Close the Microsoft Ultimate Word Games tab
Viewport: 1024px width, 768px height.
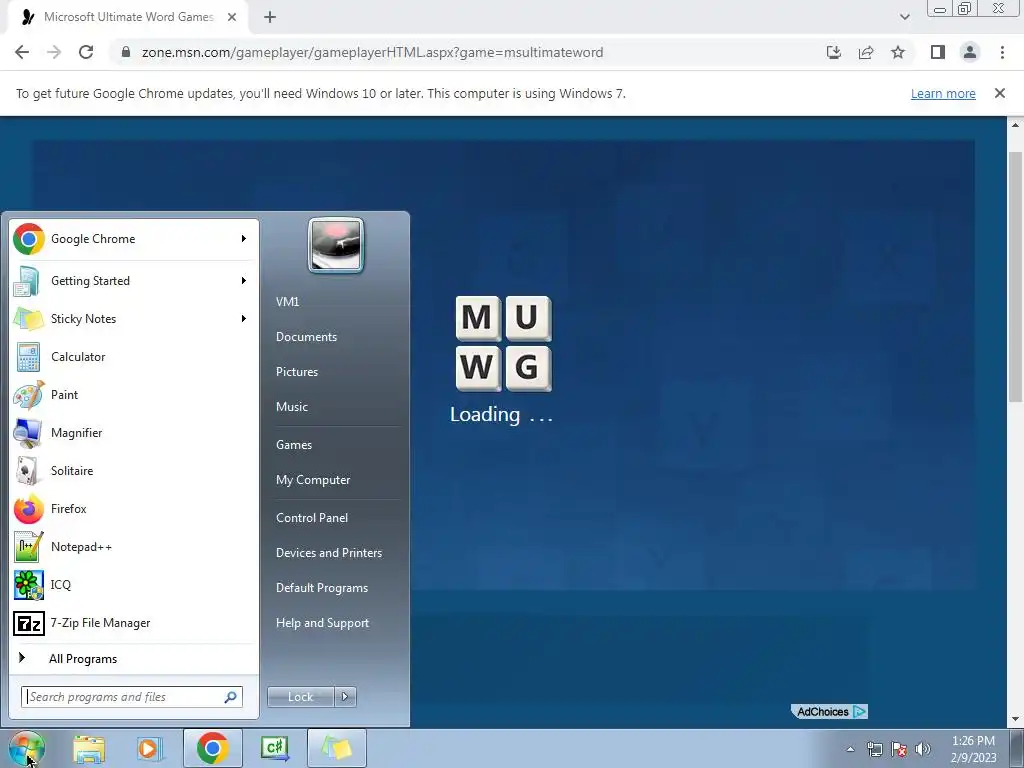[x=232, y=17]
